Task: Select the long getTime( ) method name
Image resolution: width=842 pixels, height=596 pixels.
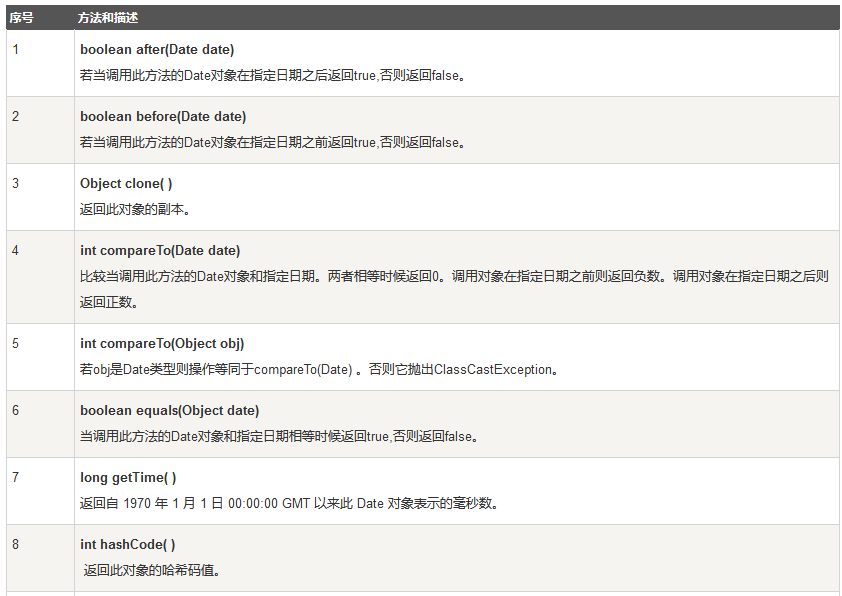Action: 122,477
